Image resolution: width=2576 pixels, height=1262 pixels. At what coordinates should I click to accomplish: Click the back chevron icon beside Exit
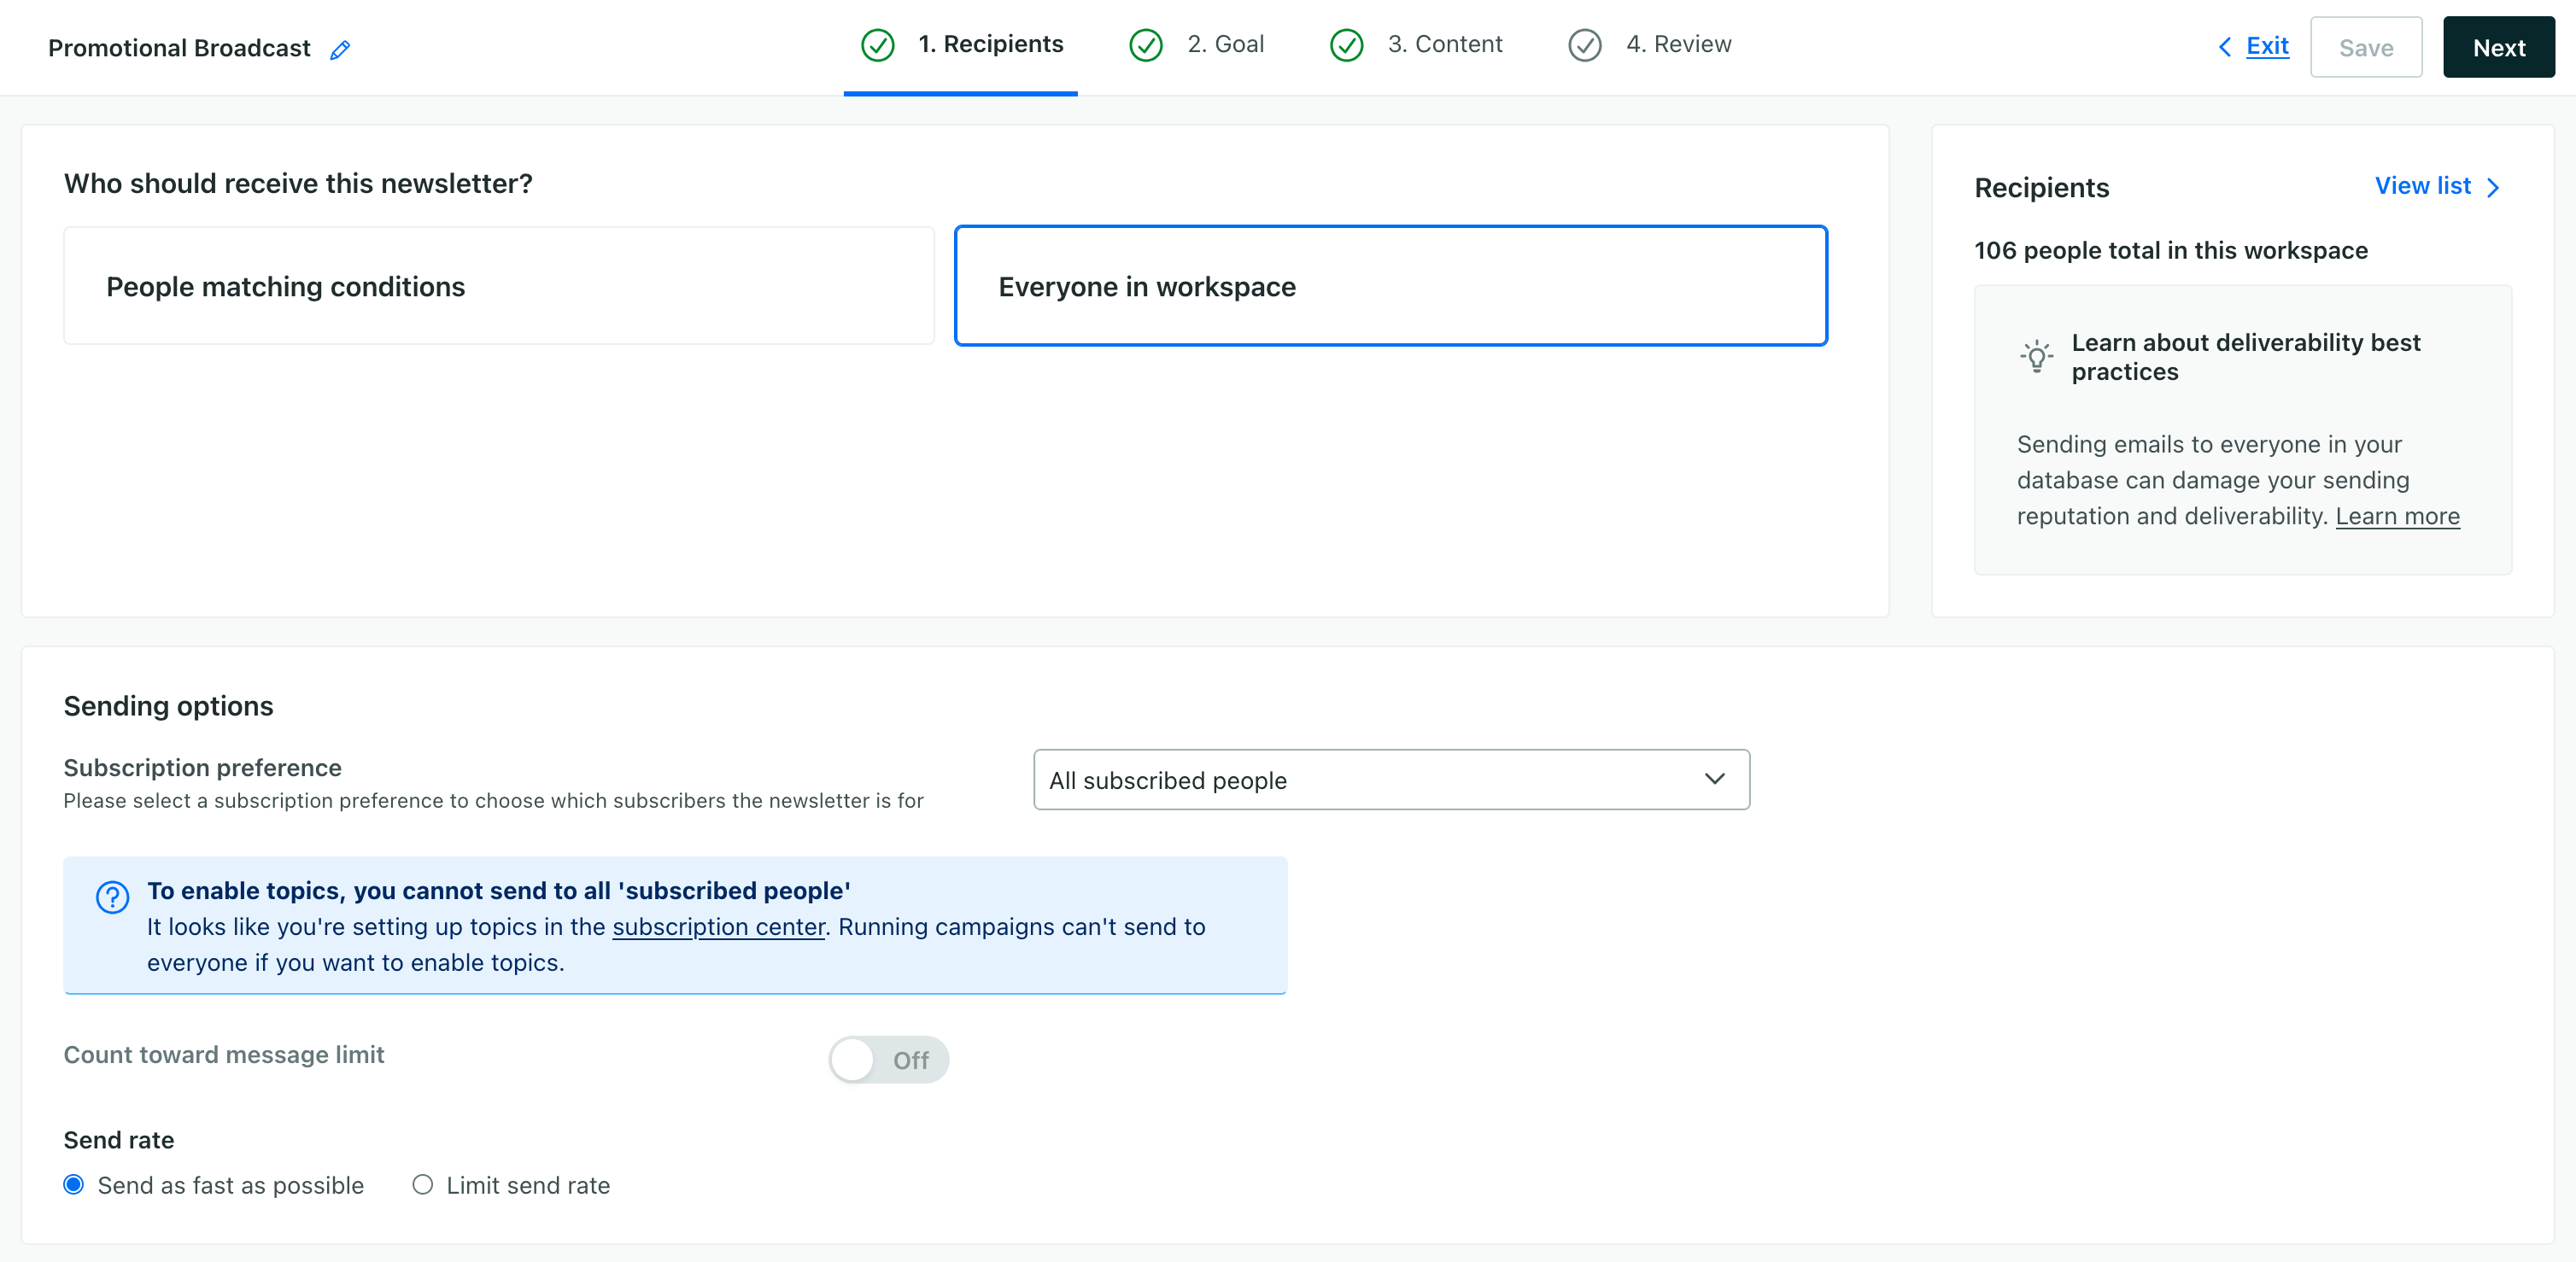[x=2224, y=47]
